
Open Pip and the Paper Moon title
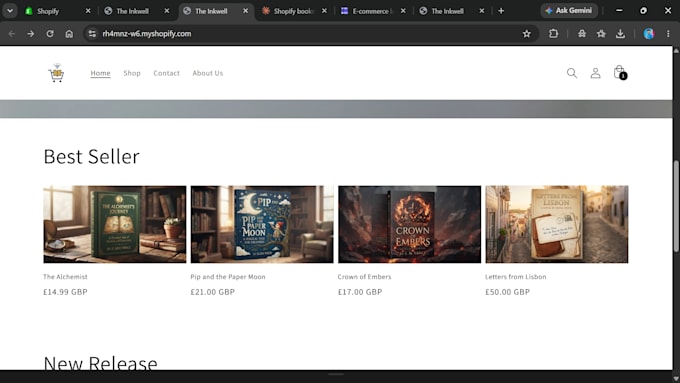coord(228,277)
